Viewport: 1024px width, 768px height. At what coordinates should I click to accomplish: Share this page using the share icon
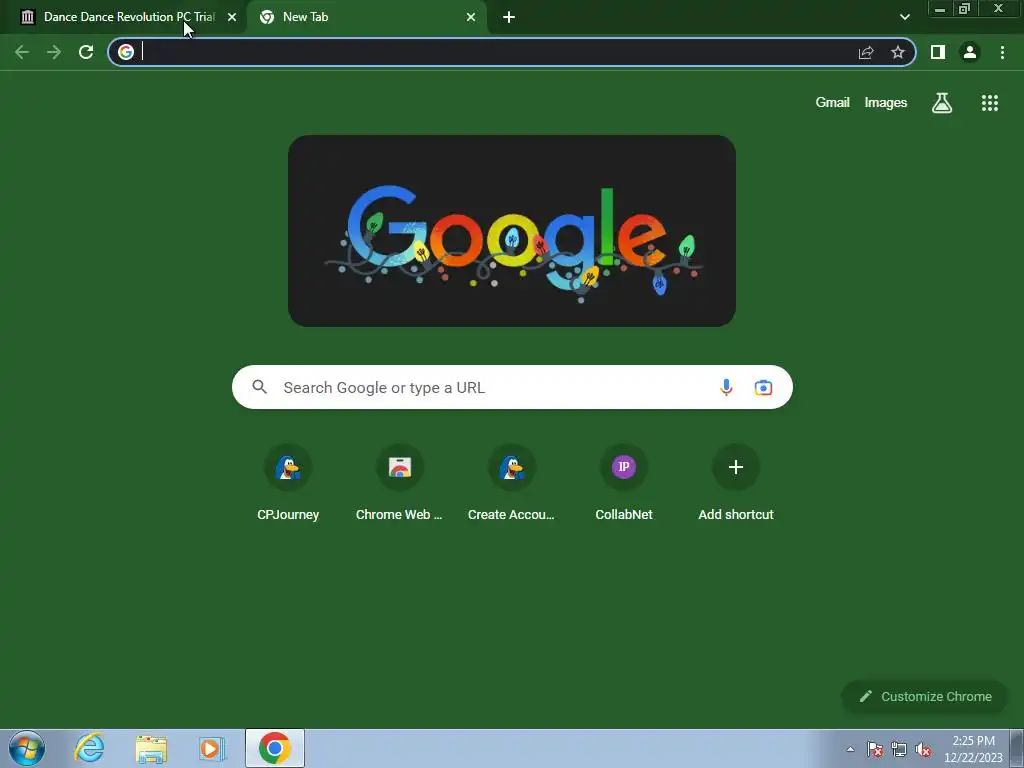(x=866, y=52)
